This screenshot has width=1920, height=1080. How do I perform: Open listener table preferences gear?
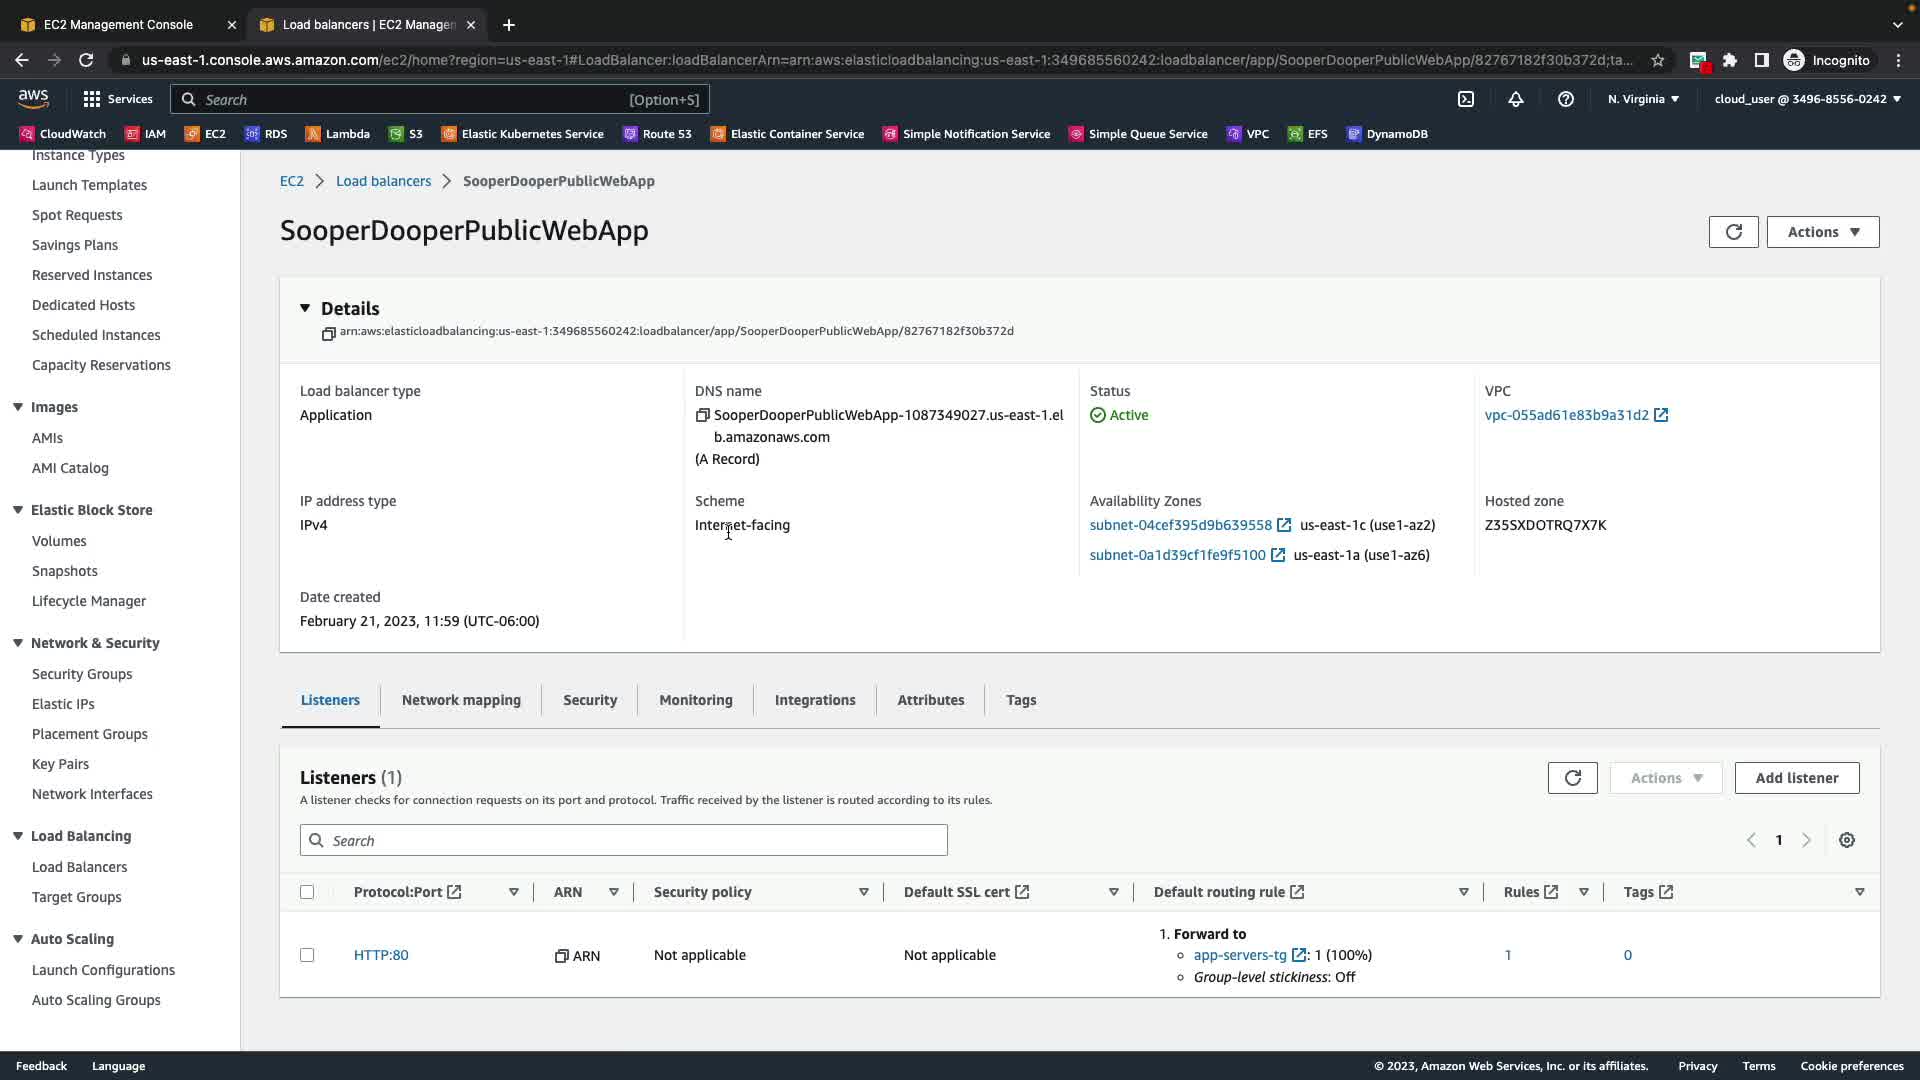click(x=1847, y=840)
